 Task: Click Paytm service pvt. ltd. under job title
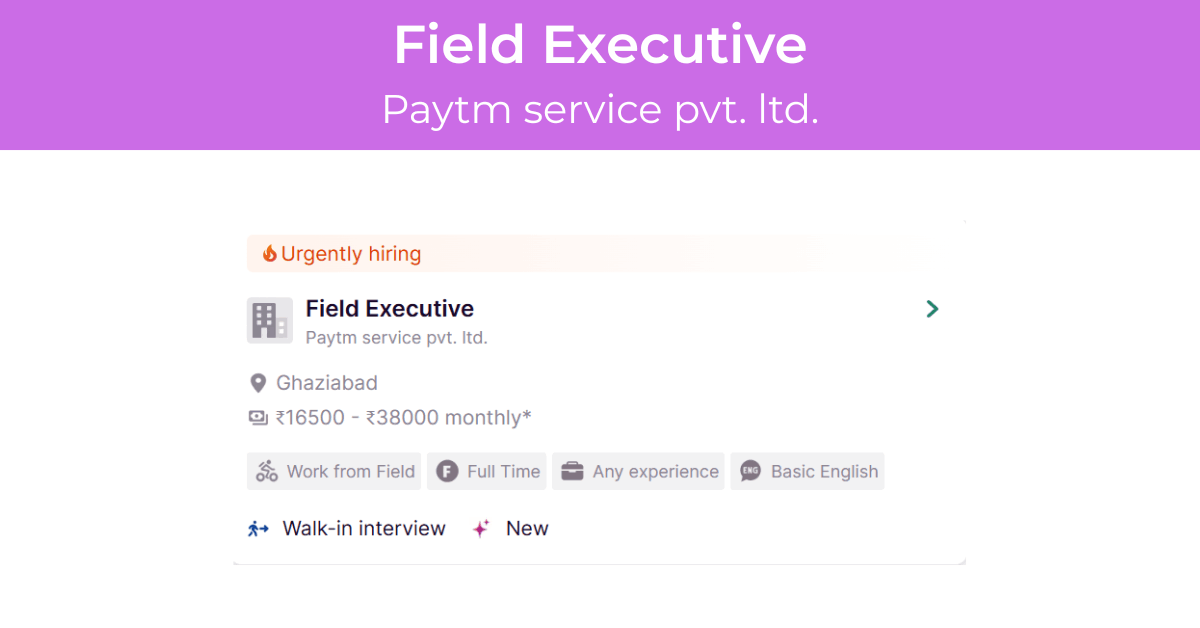click(397, 338)
